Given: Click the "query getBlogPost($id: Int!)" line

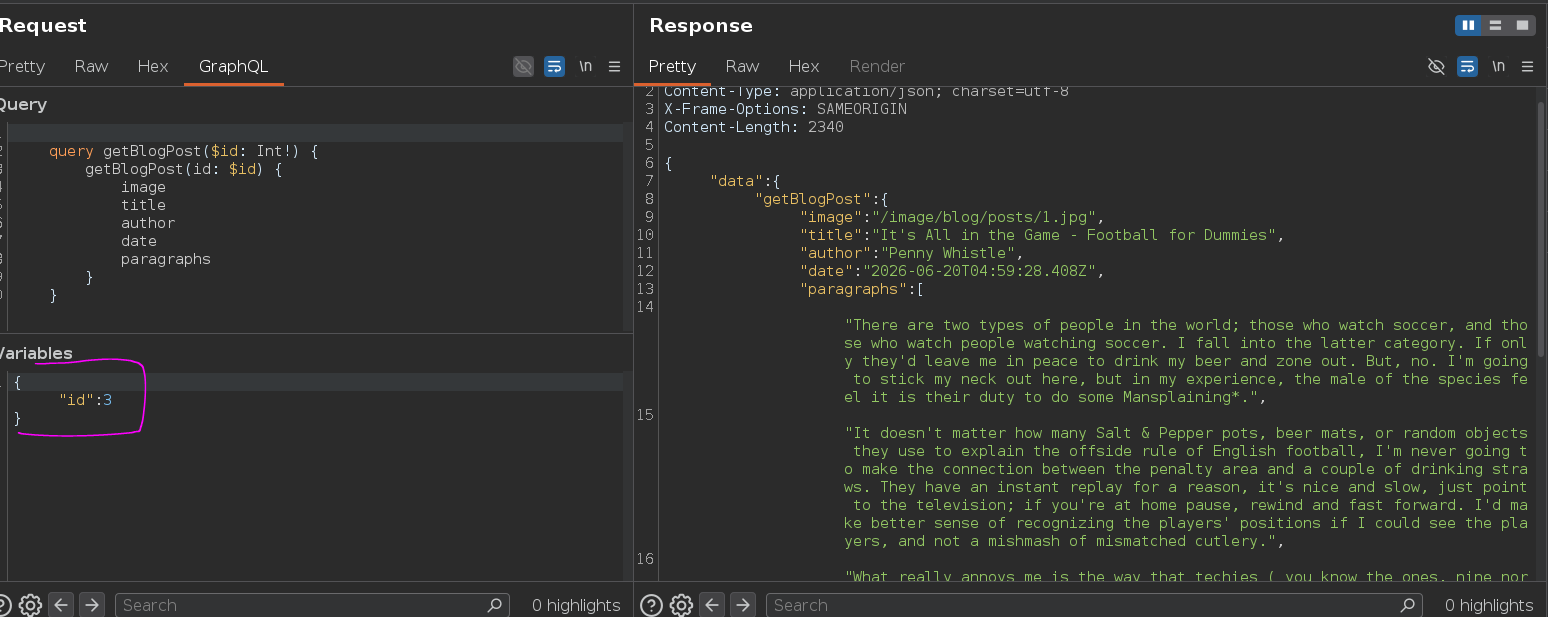Looking at the screenshot, I should (x=183, y=151).
